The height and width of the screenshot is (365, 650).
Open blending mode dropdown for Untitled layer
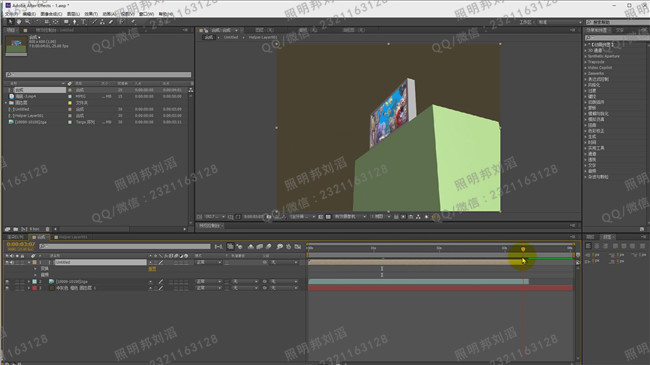pyautogui.click(x=209, y=262)
